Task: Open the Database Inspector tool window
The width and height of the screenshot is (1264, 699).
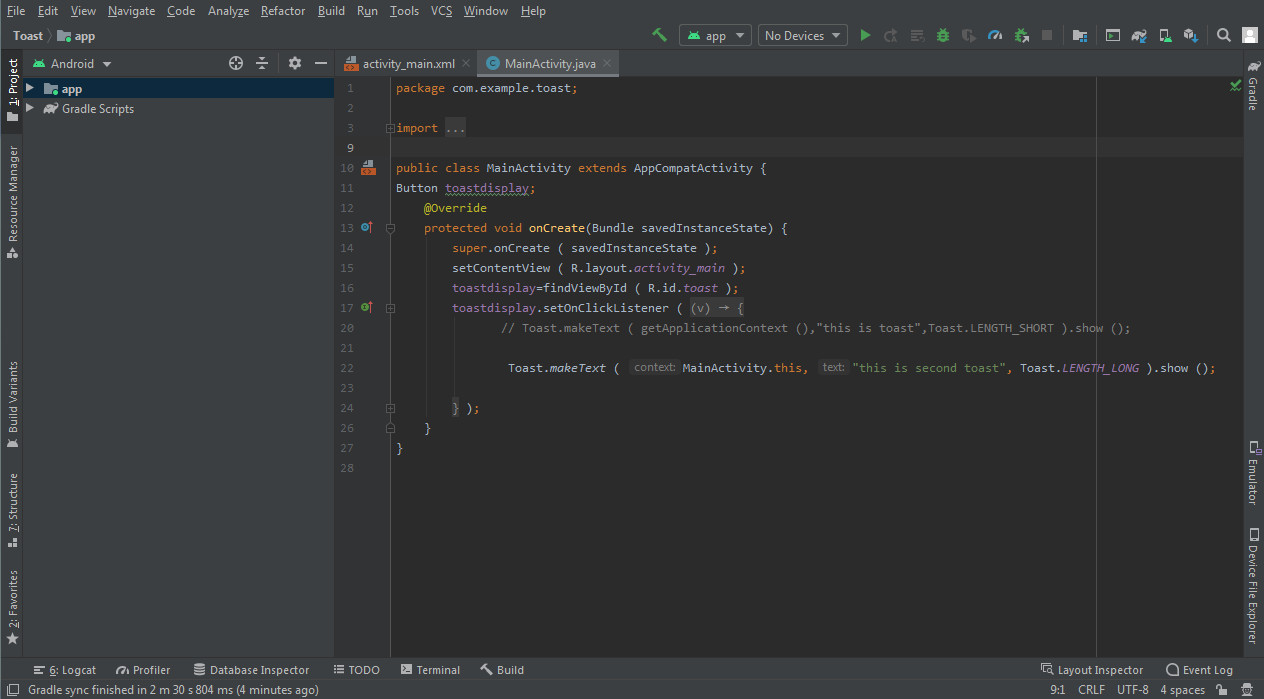Action: click(x=251, y=670)
